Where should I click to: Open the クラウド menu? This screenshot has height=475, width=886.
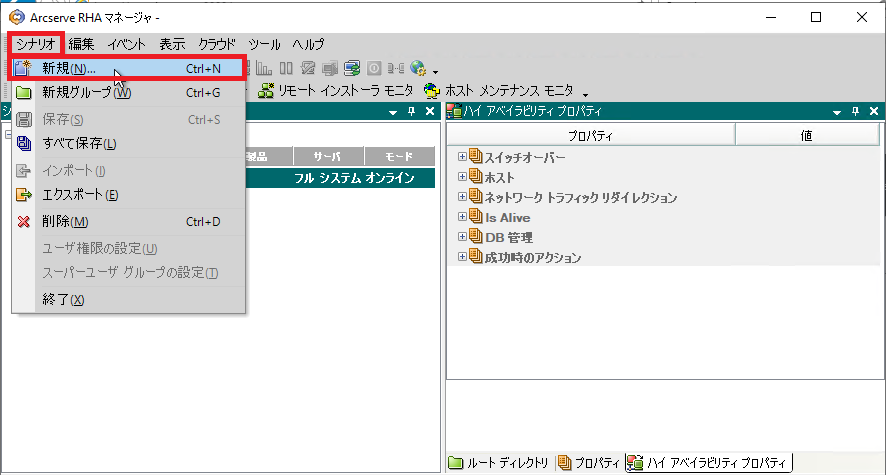(216, 44)
